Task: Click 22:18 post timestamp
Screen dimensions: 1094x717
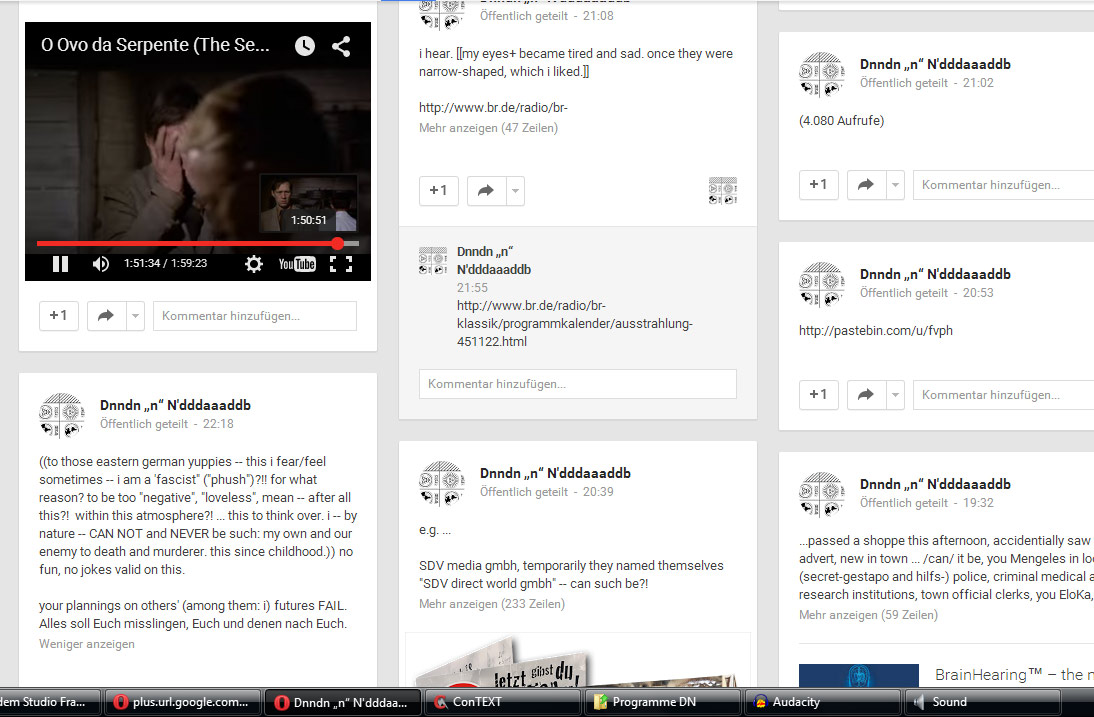Action: point(218,424)
